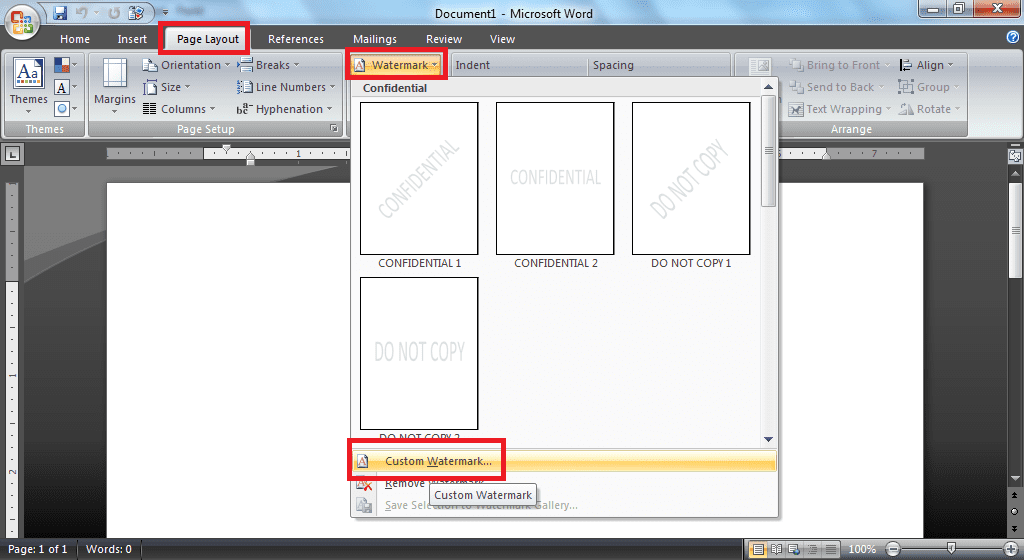
Task: Open Theme Colors icon
Action: pos(65,65)
